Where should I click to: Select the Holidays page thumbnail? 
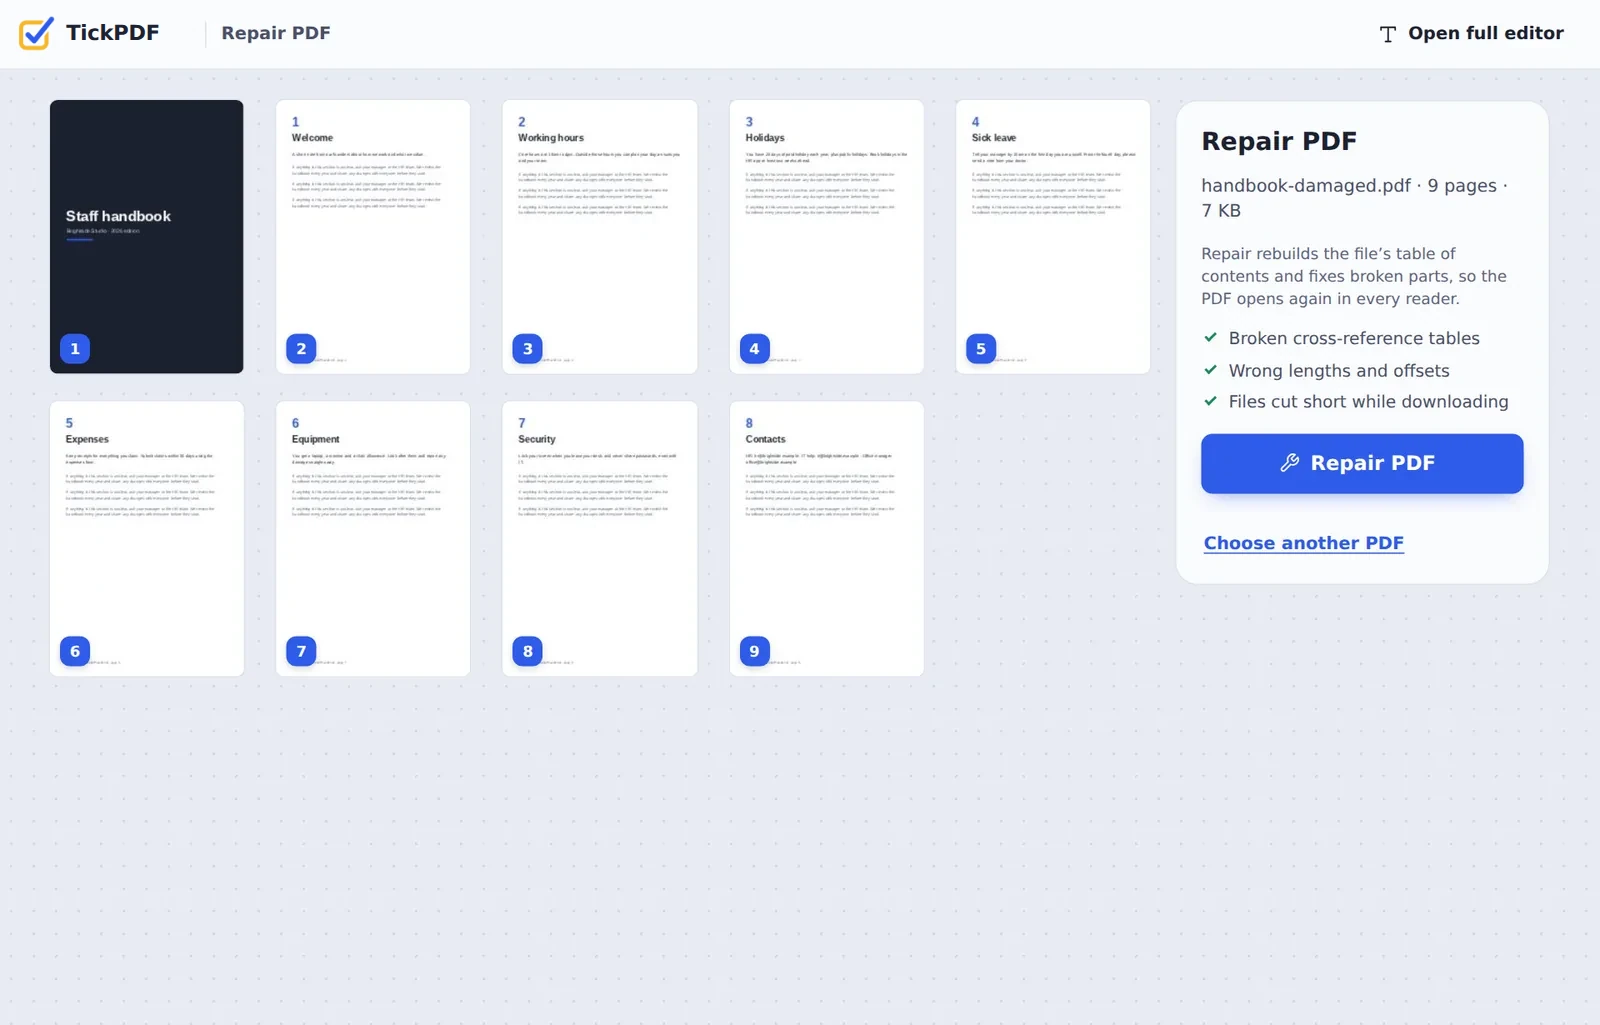point(827,237)
